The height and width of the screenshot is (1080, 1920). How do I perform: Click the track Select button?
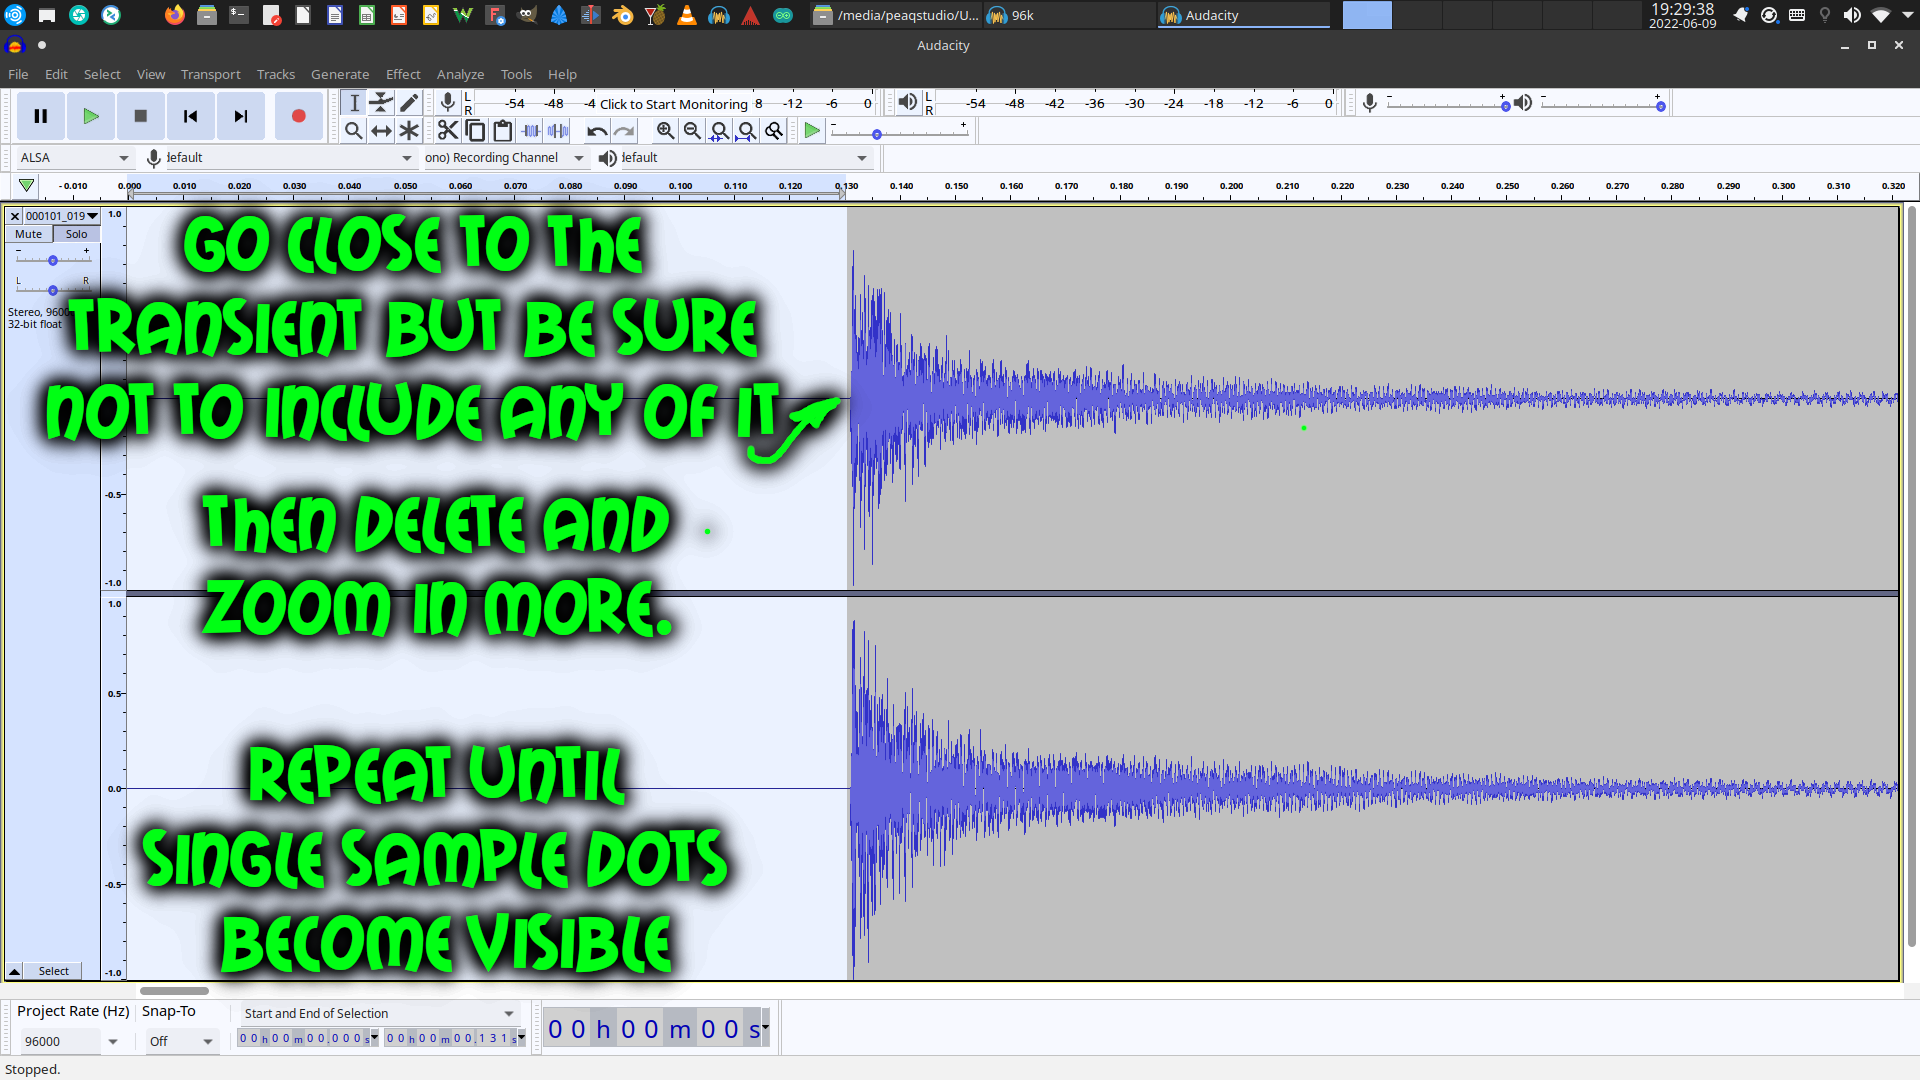pyautogui.click(x=54, y=971)
